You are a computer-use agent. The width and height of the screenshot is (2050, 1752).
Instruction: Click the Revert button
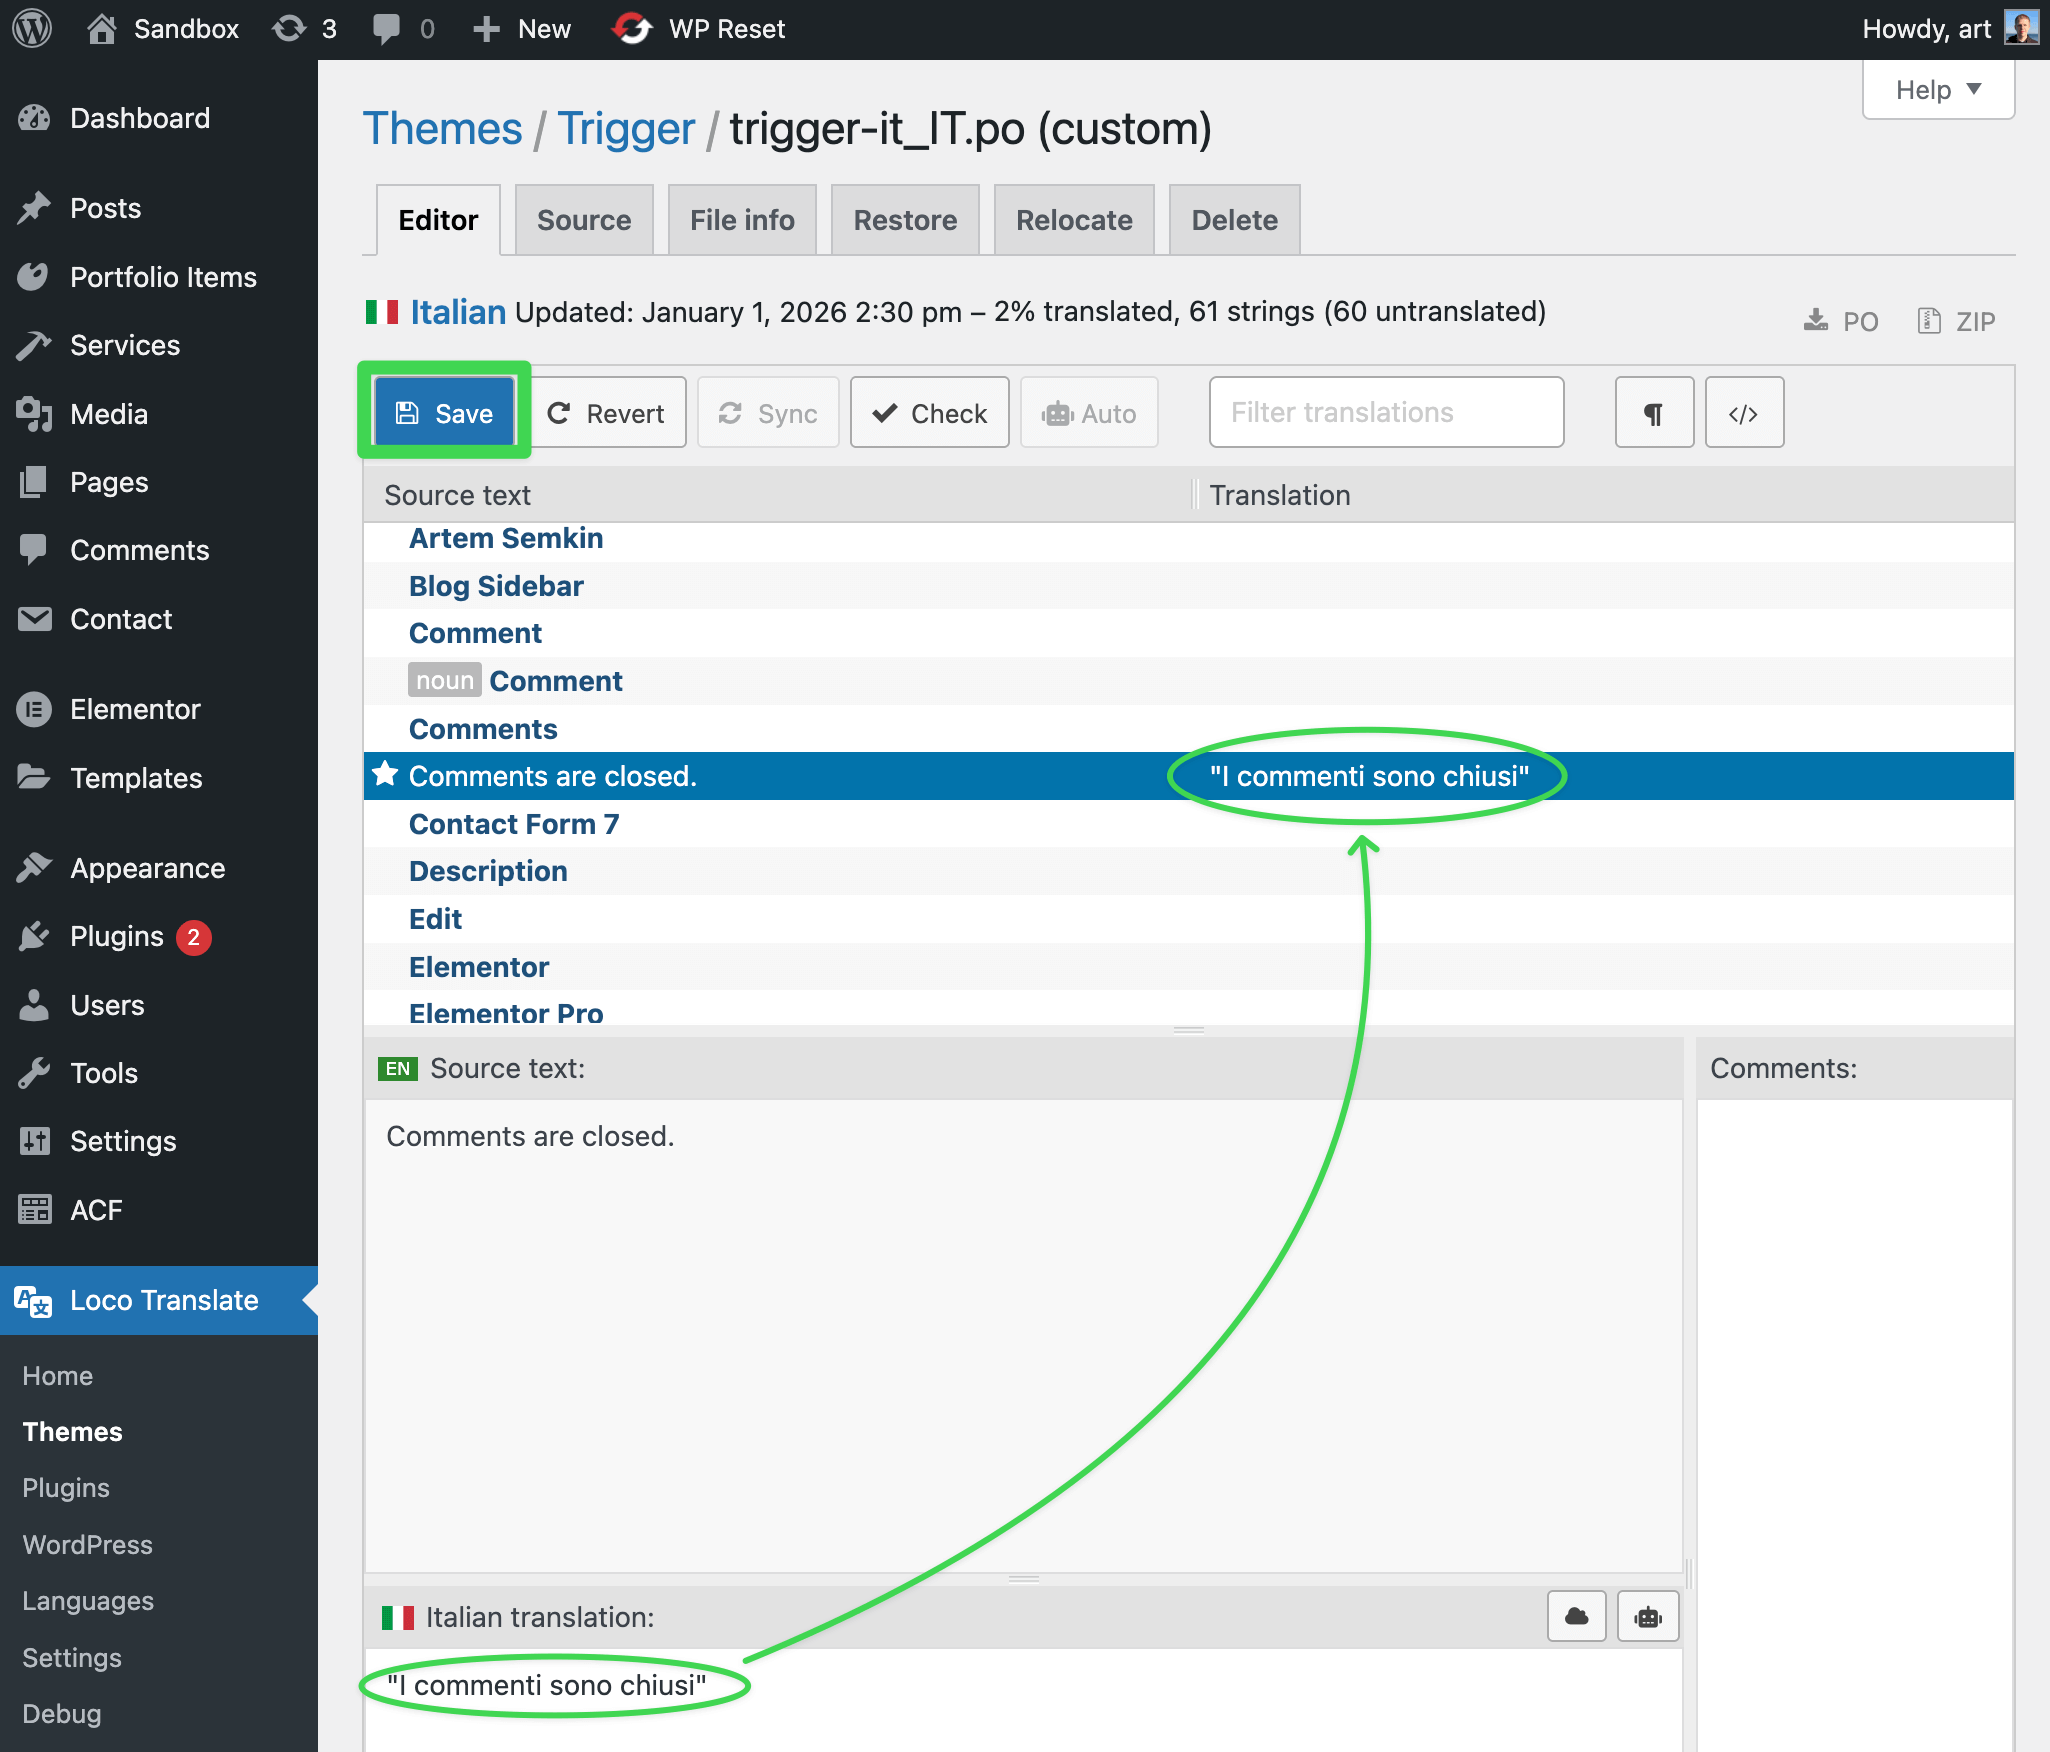(x=607, y=413)
